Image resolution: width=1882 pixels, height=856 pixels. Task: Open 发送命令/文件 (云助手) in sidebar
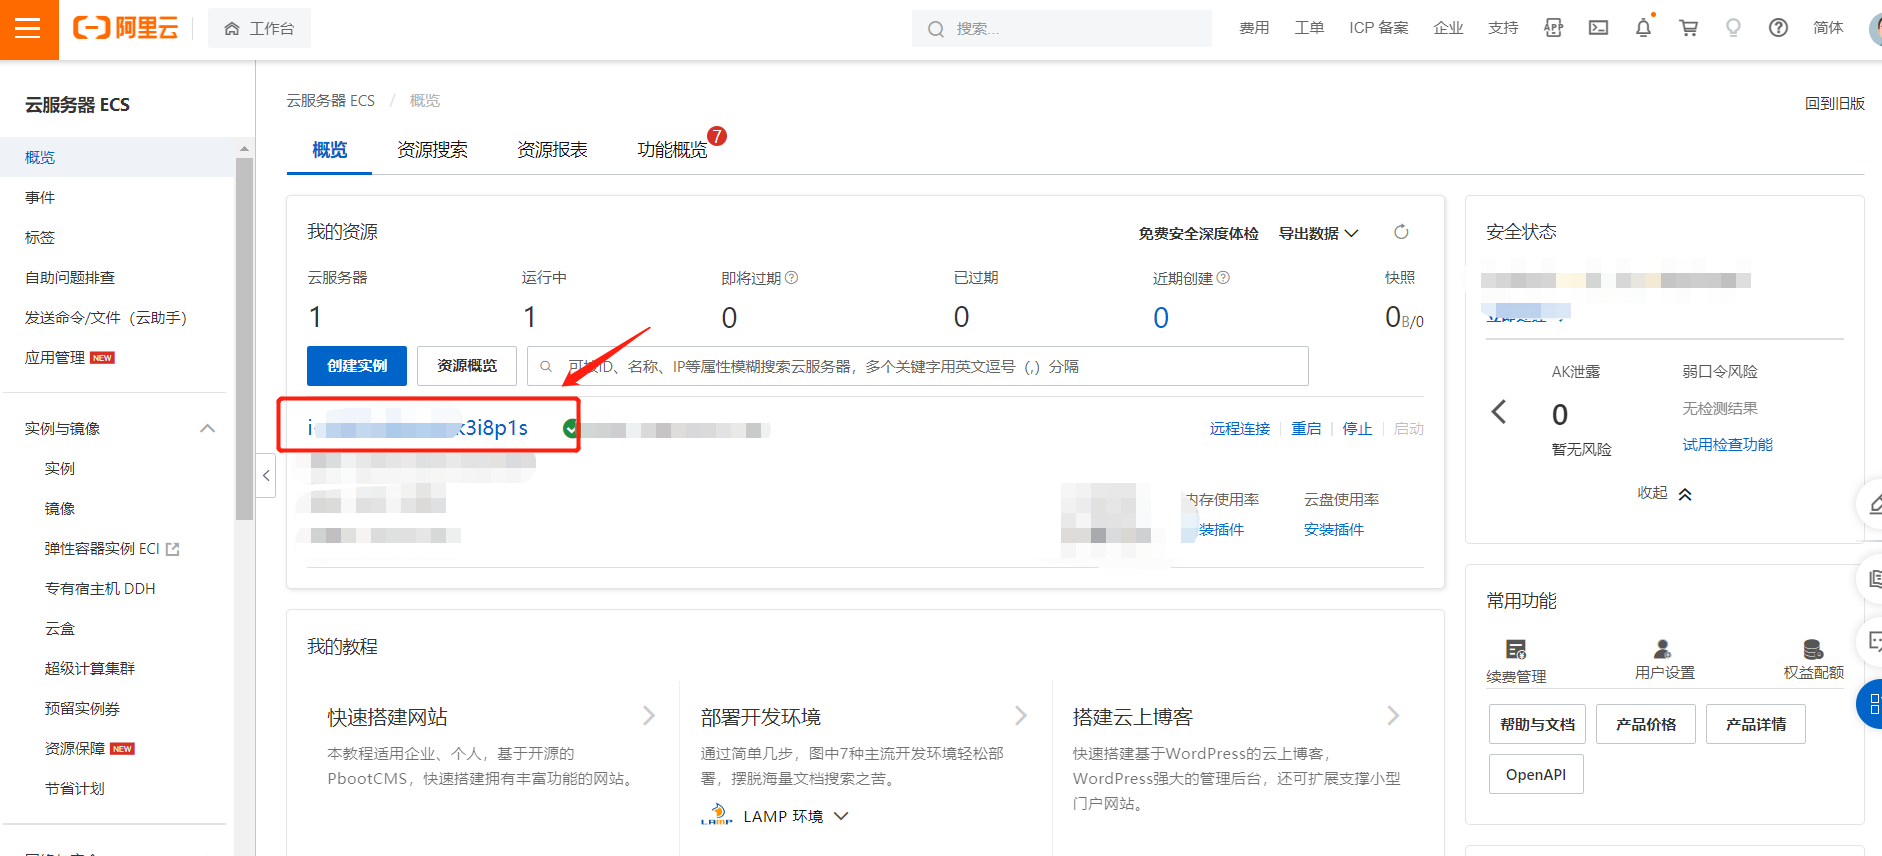(x=106, y=318)
